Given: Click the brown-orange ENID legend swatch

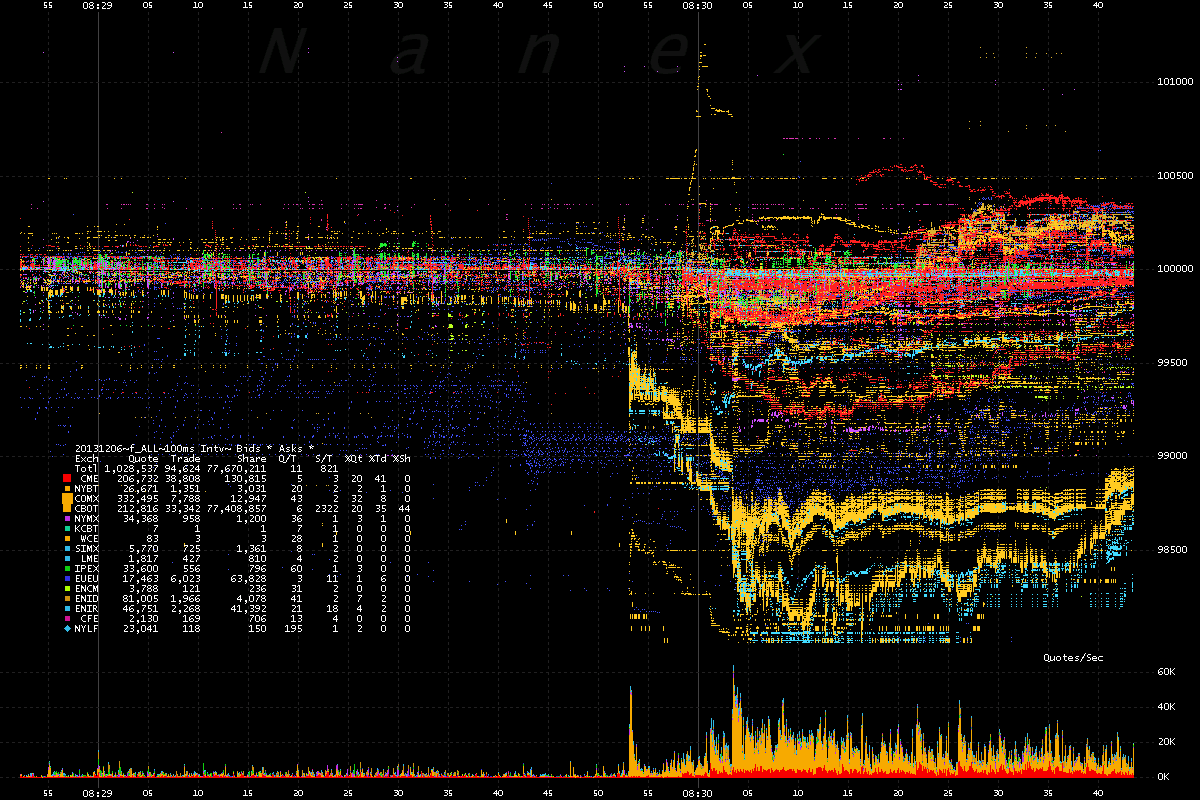Looking at the screenshot, I should pos(67,599).
